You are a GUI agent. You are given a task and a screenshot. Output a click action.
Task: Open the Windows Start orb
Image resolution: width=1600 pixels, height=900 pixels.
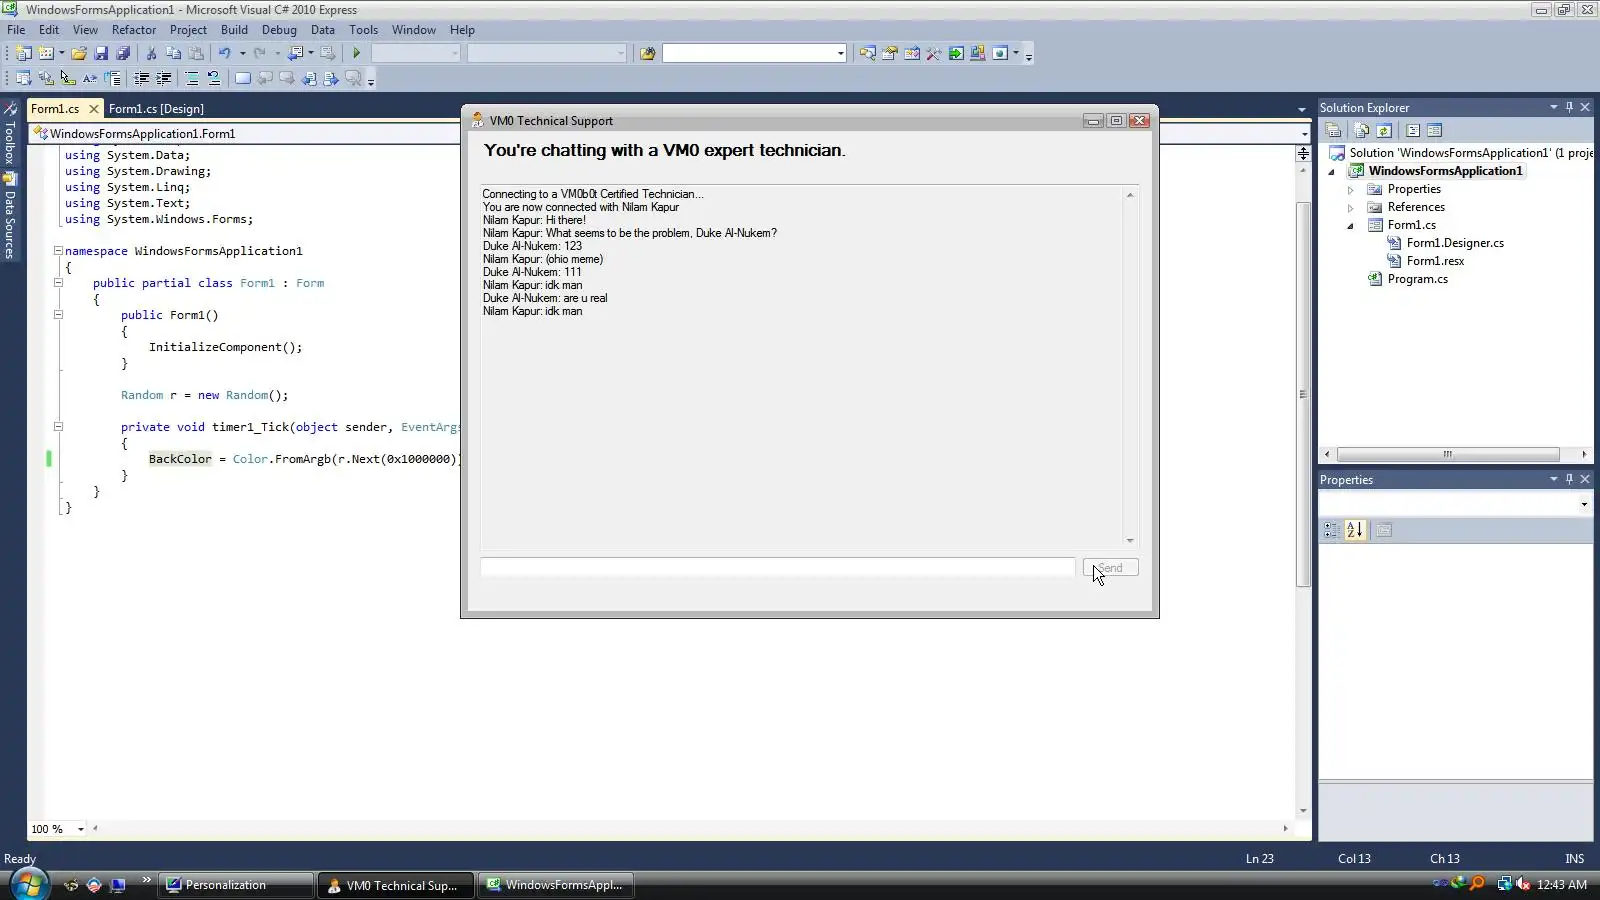pyautogui.click(x=28, y=884)
